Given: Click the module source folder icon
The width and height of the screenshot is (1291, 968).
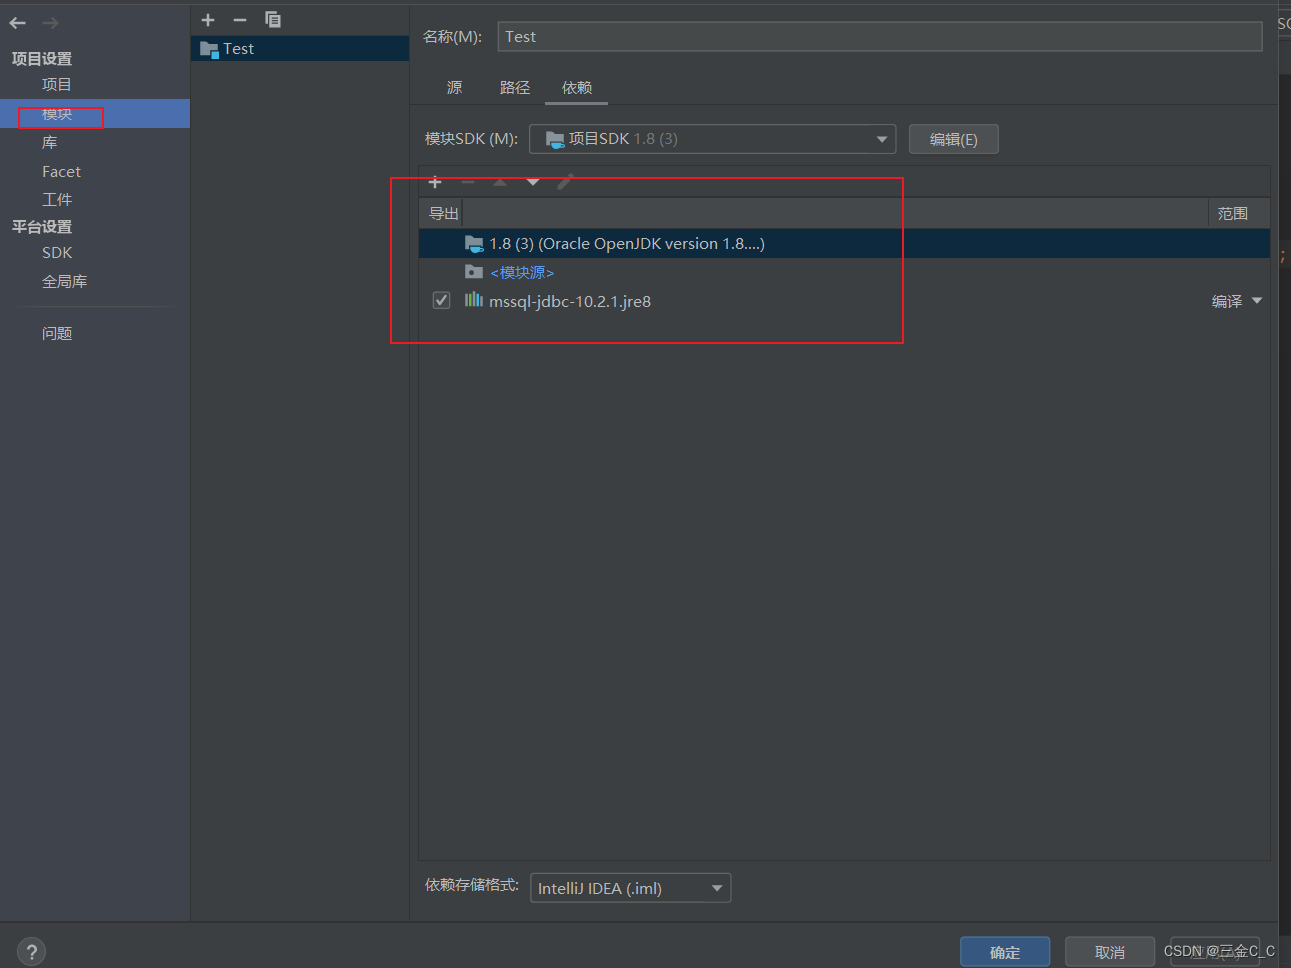Looking at the screenshot, I should point(474,272).
